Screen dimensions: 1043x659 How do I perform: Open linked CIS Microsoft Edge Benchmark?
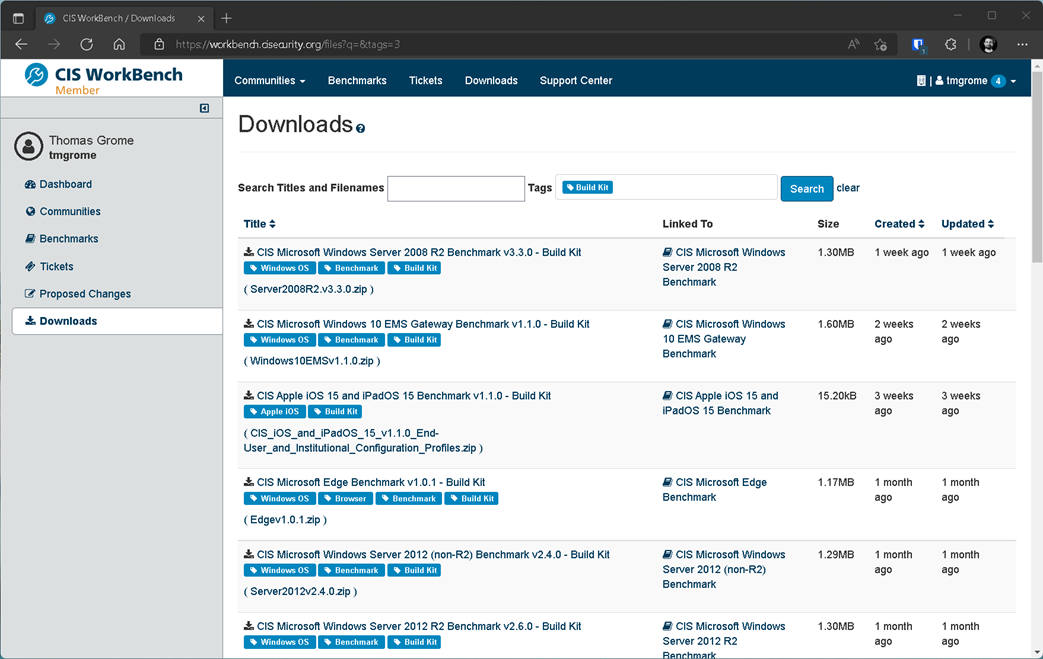pos(714,489)
